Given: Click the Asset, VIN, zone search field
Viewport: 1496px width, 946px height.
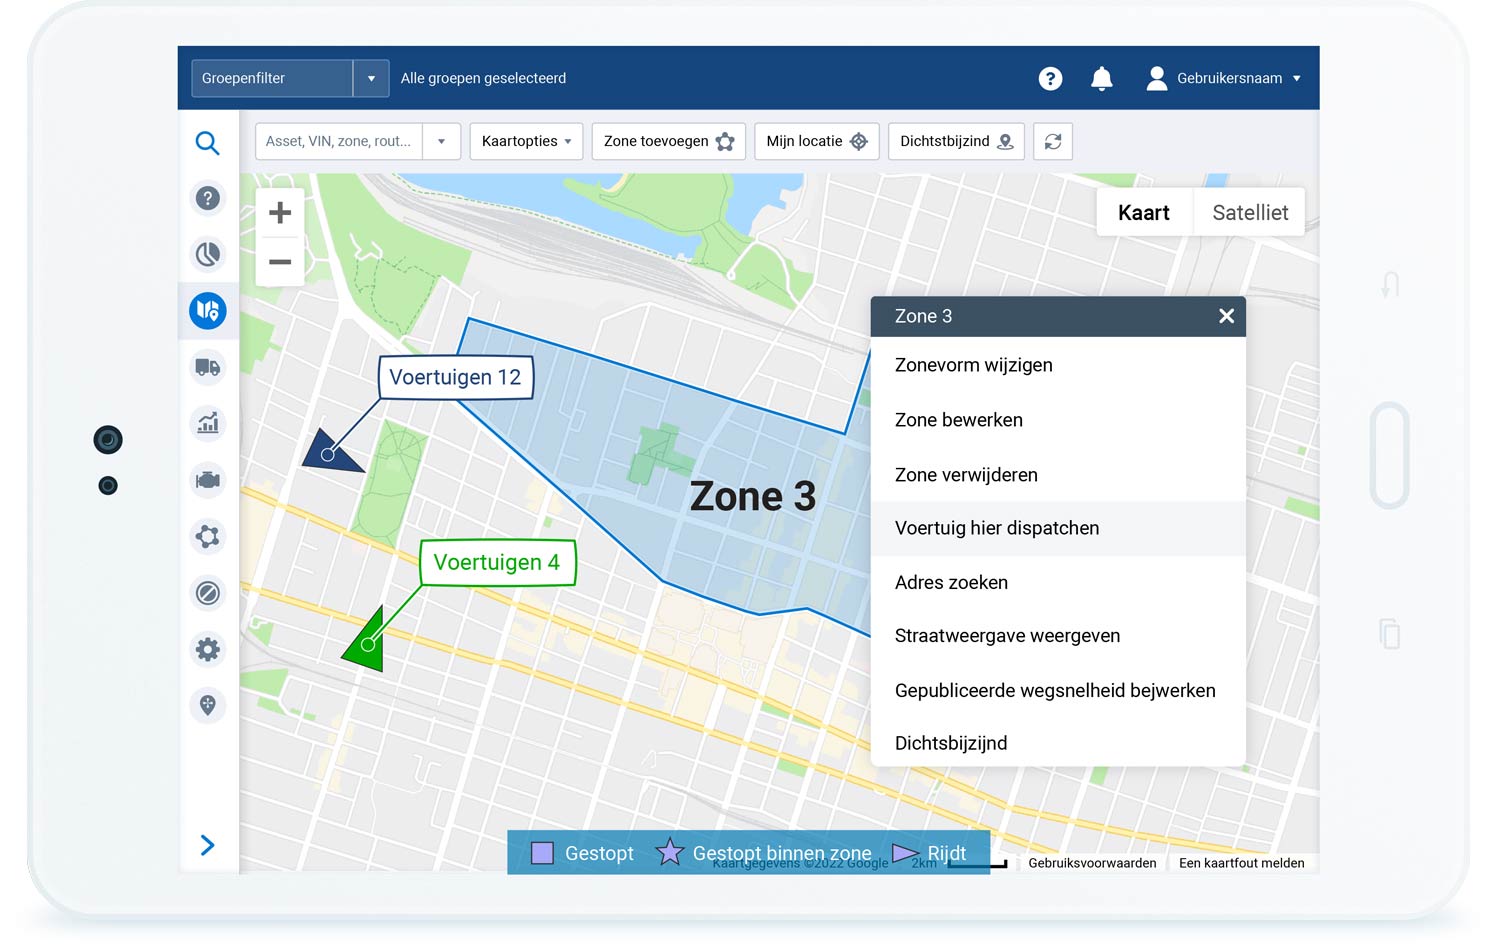Looking at the screenshot, I should pos(339,141).
